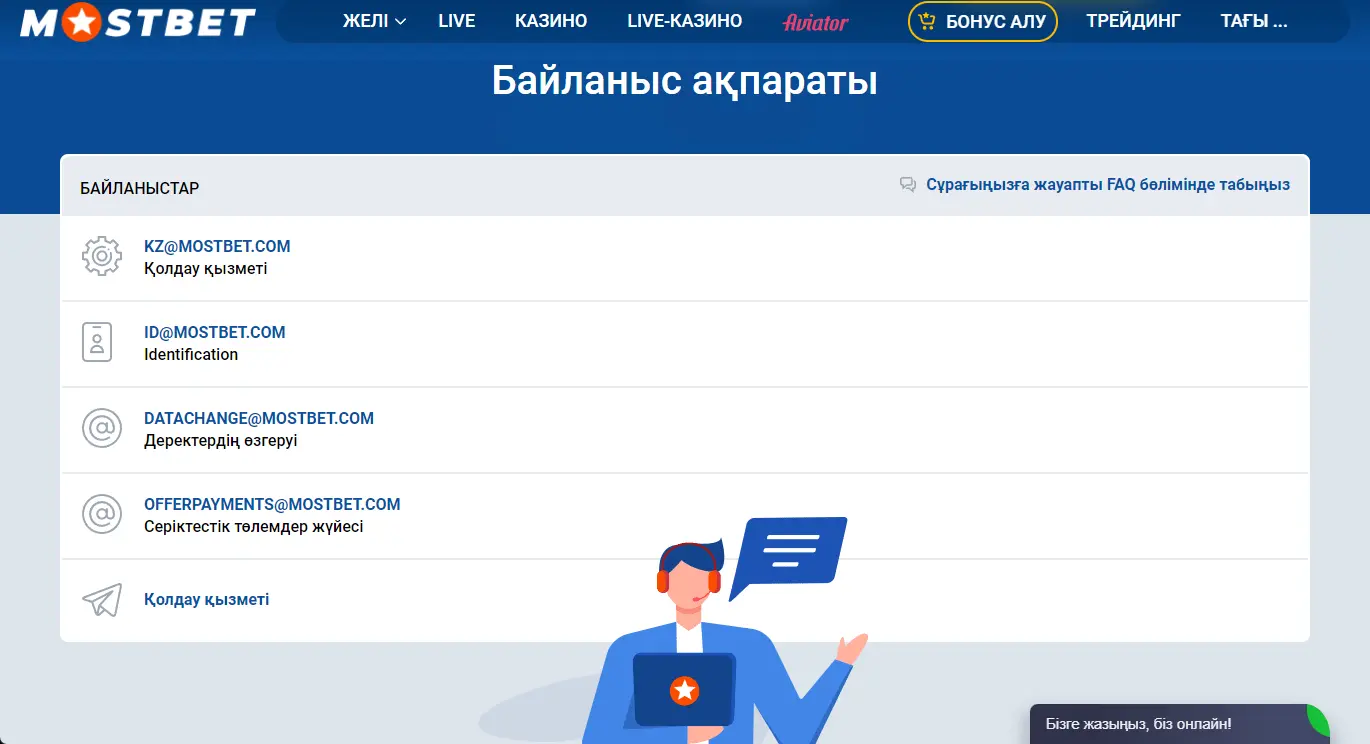The height and width of the screenshot is (744, 1370).
Task: Click the Байланыс ақпараты page heading
Action: click(685, 81)
